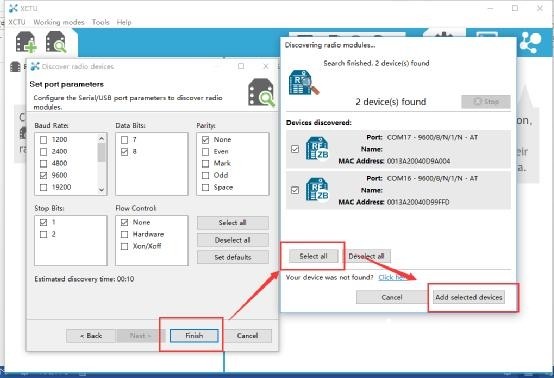Viewport: 554px width, 378px height.
Task: Cancel the Discover radio devices dialog
Action: 247,336
